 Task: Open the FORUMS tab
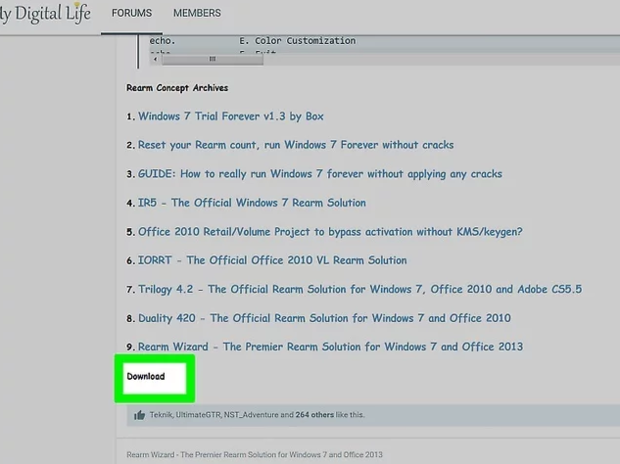[x=131, y=13]
